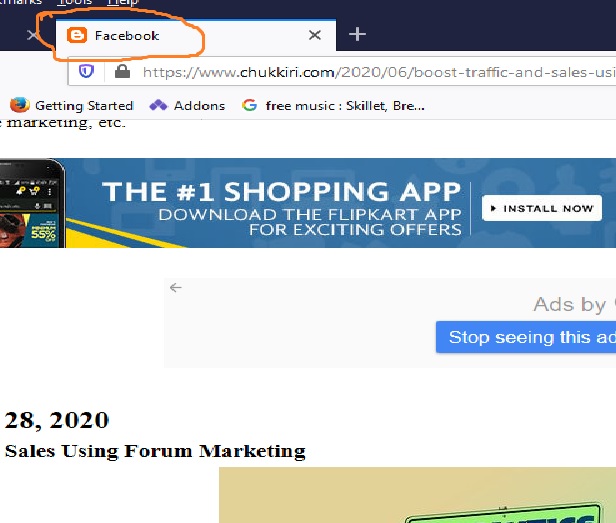Viewport: 616px width, 523px height.
Task: Open the Help menu
Action: 122,3
